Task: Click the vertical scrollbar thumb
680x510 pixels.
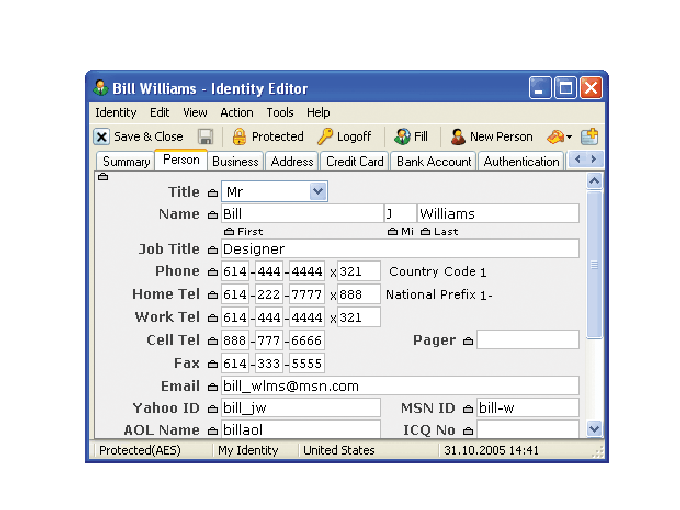Action: pyautogui.click(x=594, y=264)
